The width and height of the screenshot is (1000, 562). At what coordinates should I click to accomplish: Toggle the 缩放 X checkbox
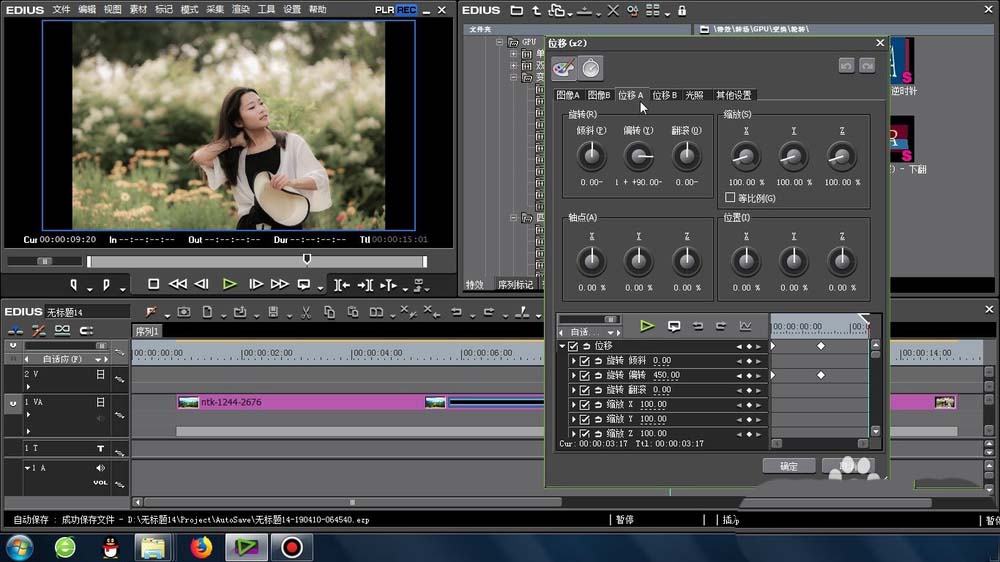[584, 404]
